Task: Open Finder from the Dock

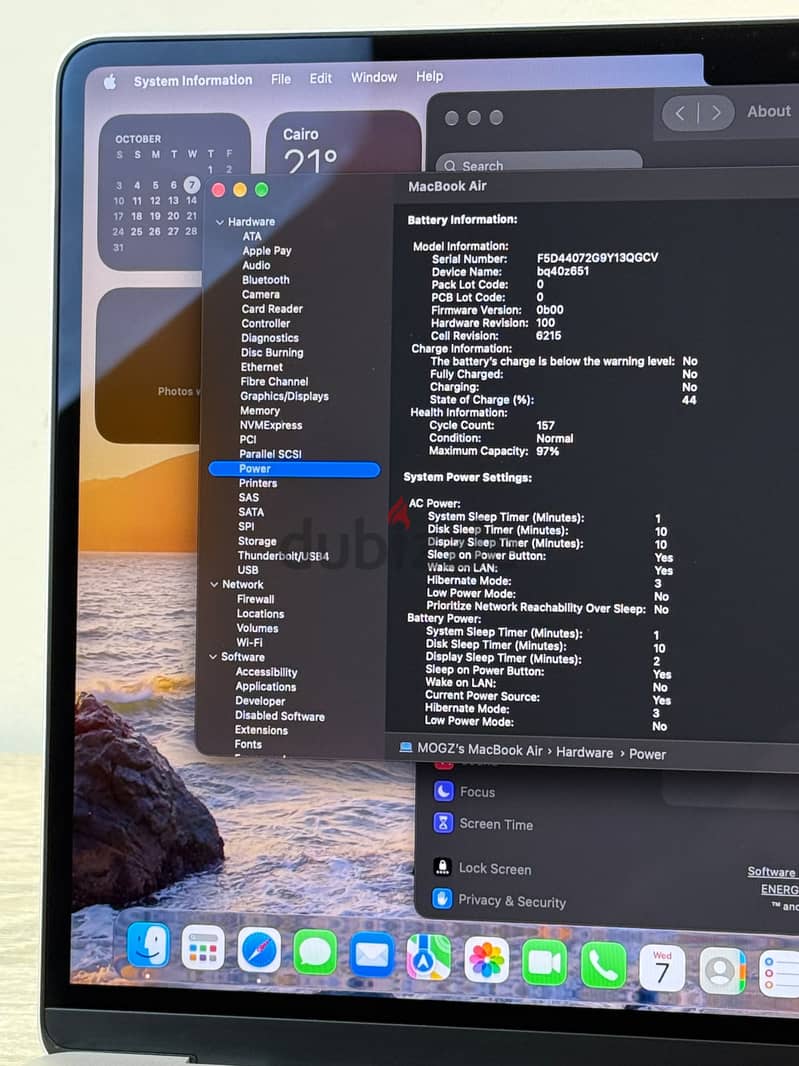Action: click(148, 945)
